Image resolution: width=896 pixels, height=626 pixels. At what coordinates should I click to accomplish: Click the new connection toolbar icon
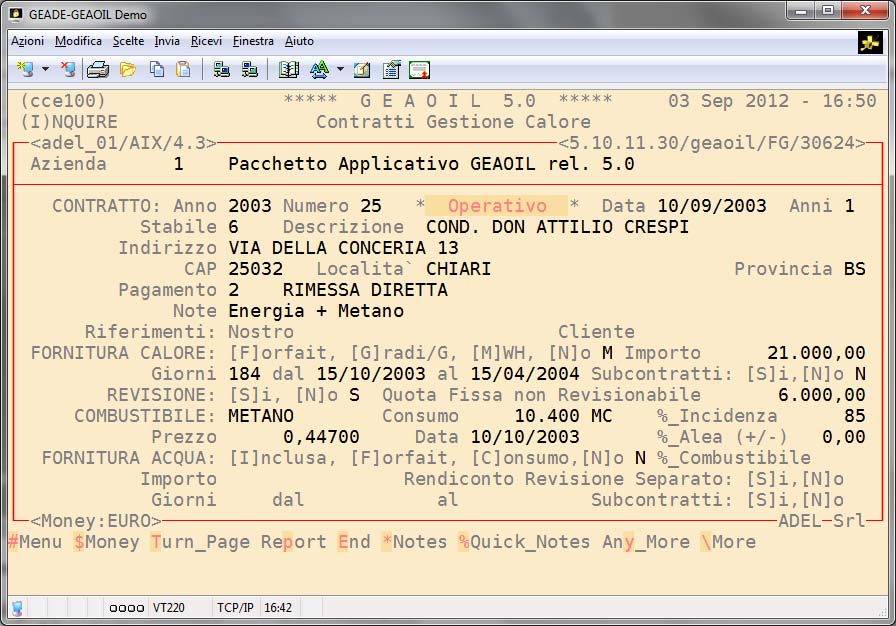click(25, 70)
